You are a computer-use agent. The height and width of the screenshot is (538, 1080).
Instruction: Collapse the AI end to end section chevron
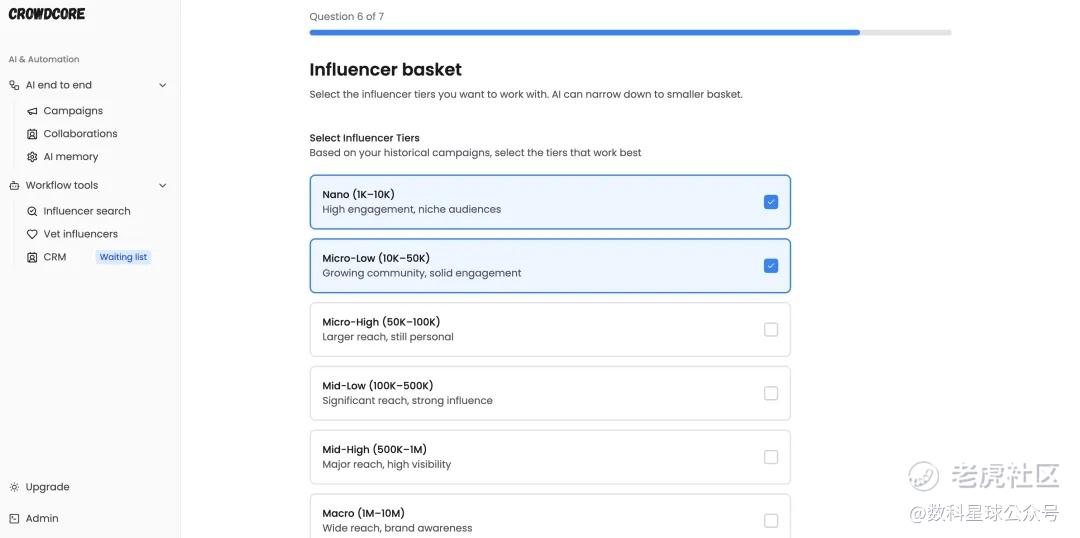pos(163,85)
